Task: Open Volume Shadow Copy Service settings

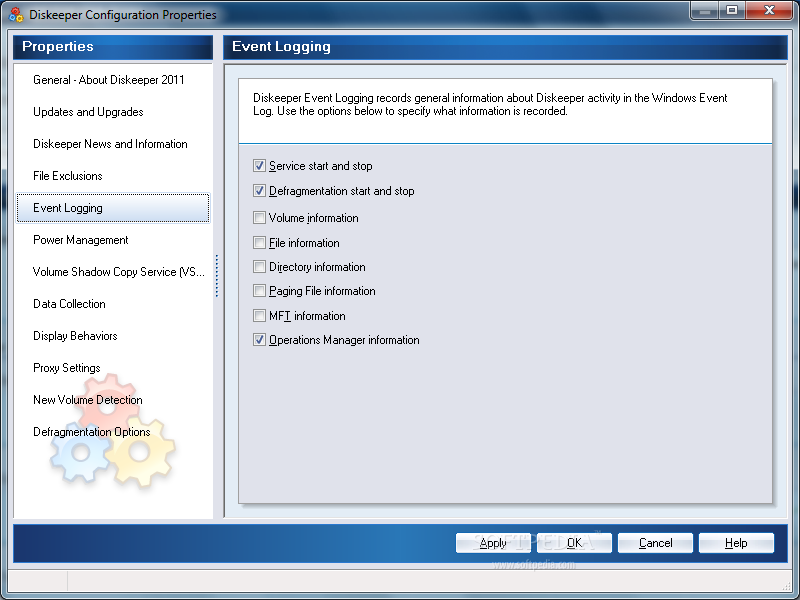Action: pos(113,272)
